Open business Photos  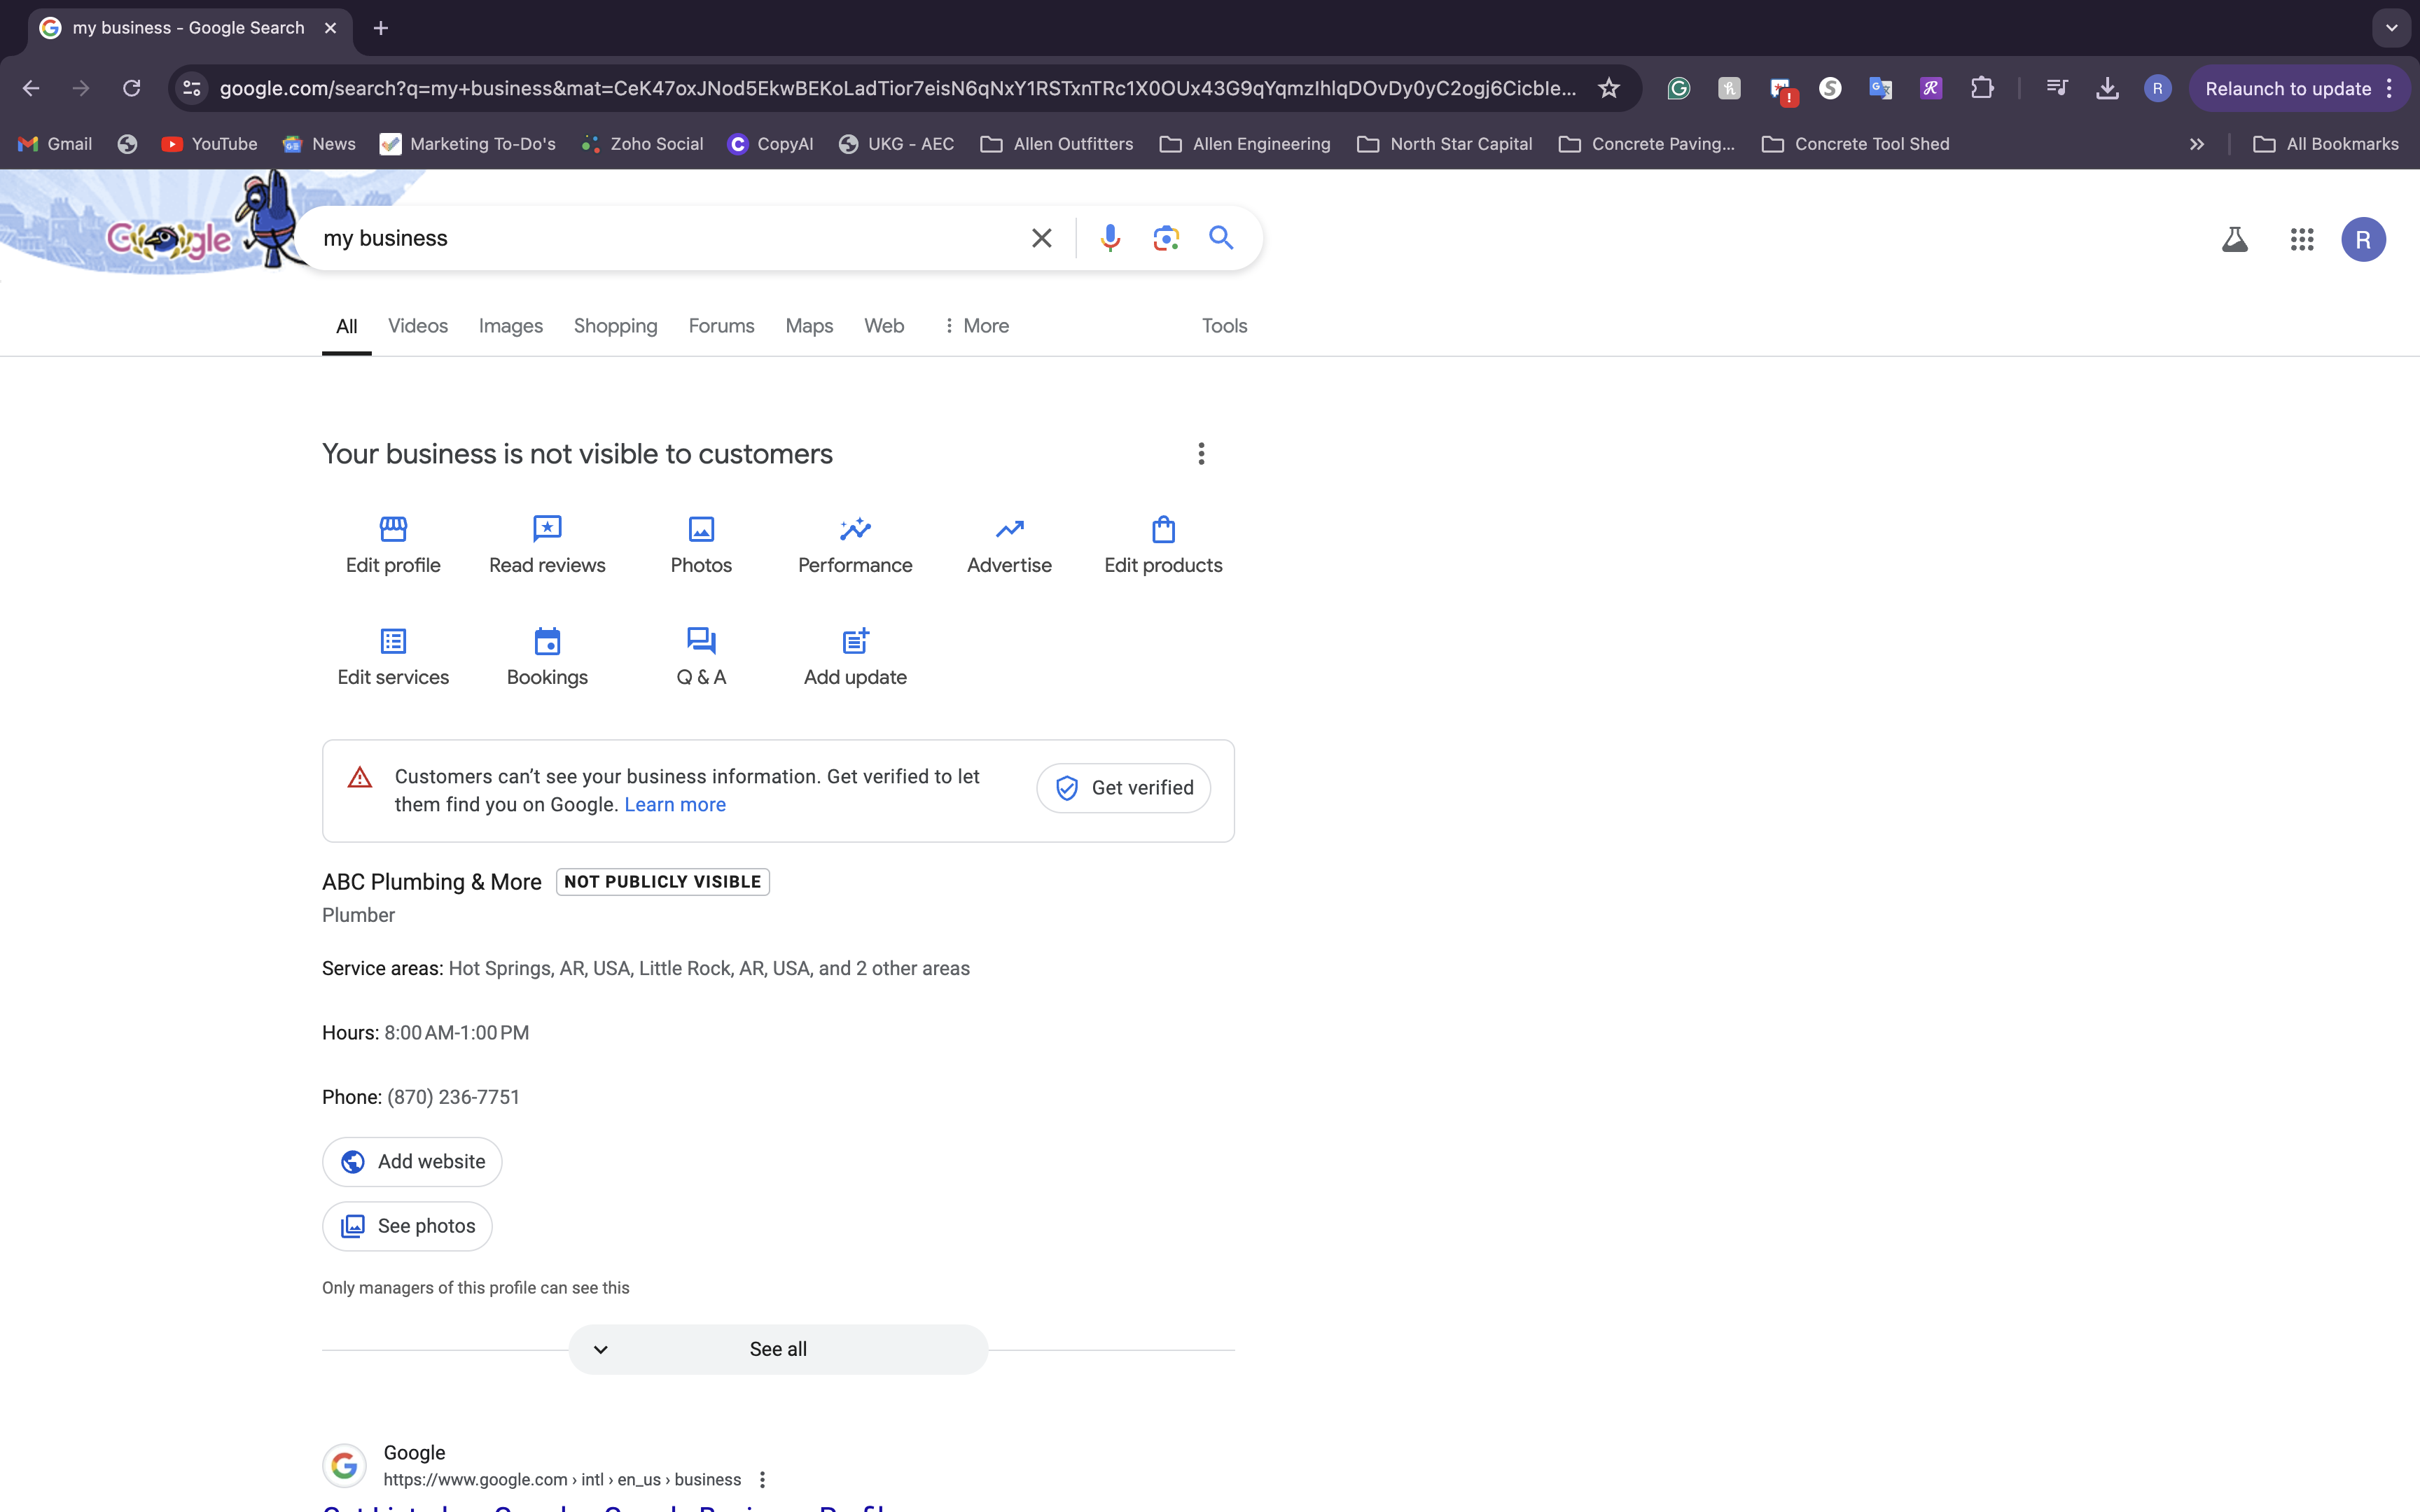pos(701,545)
